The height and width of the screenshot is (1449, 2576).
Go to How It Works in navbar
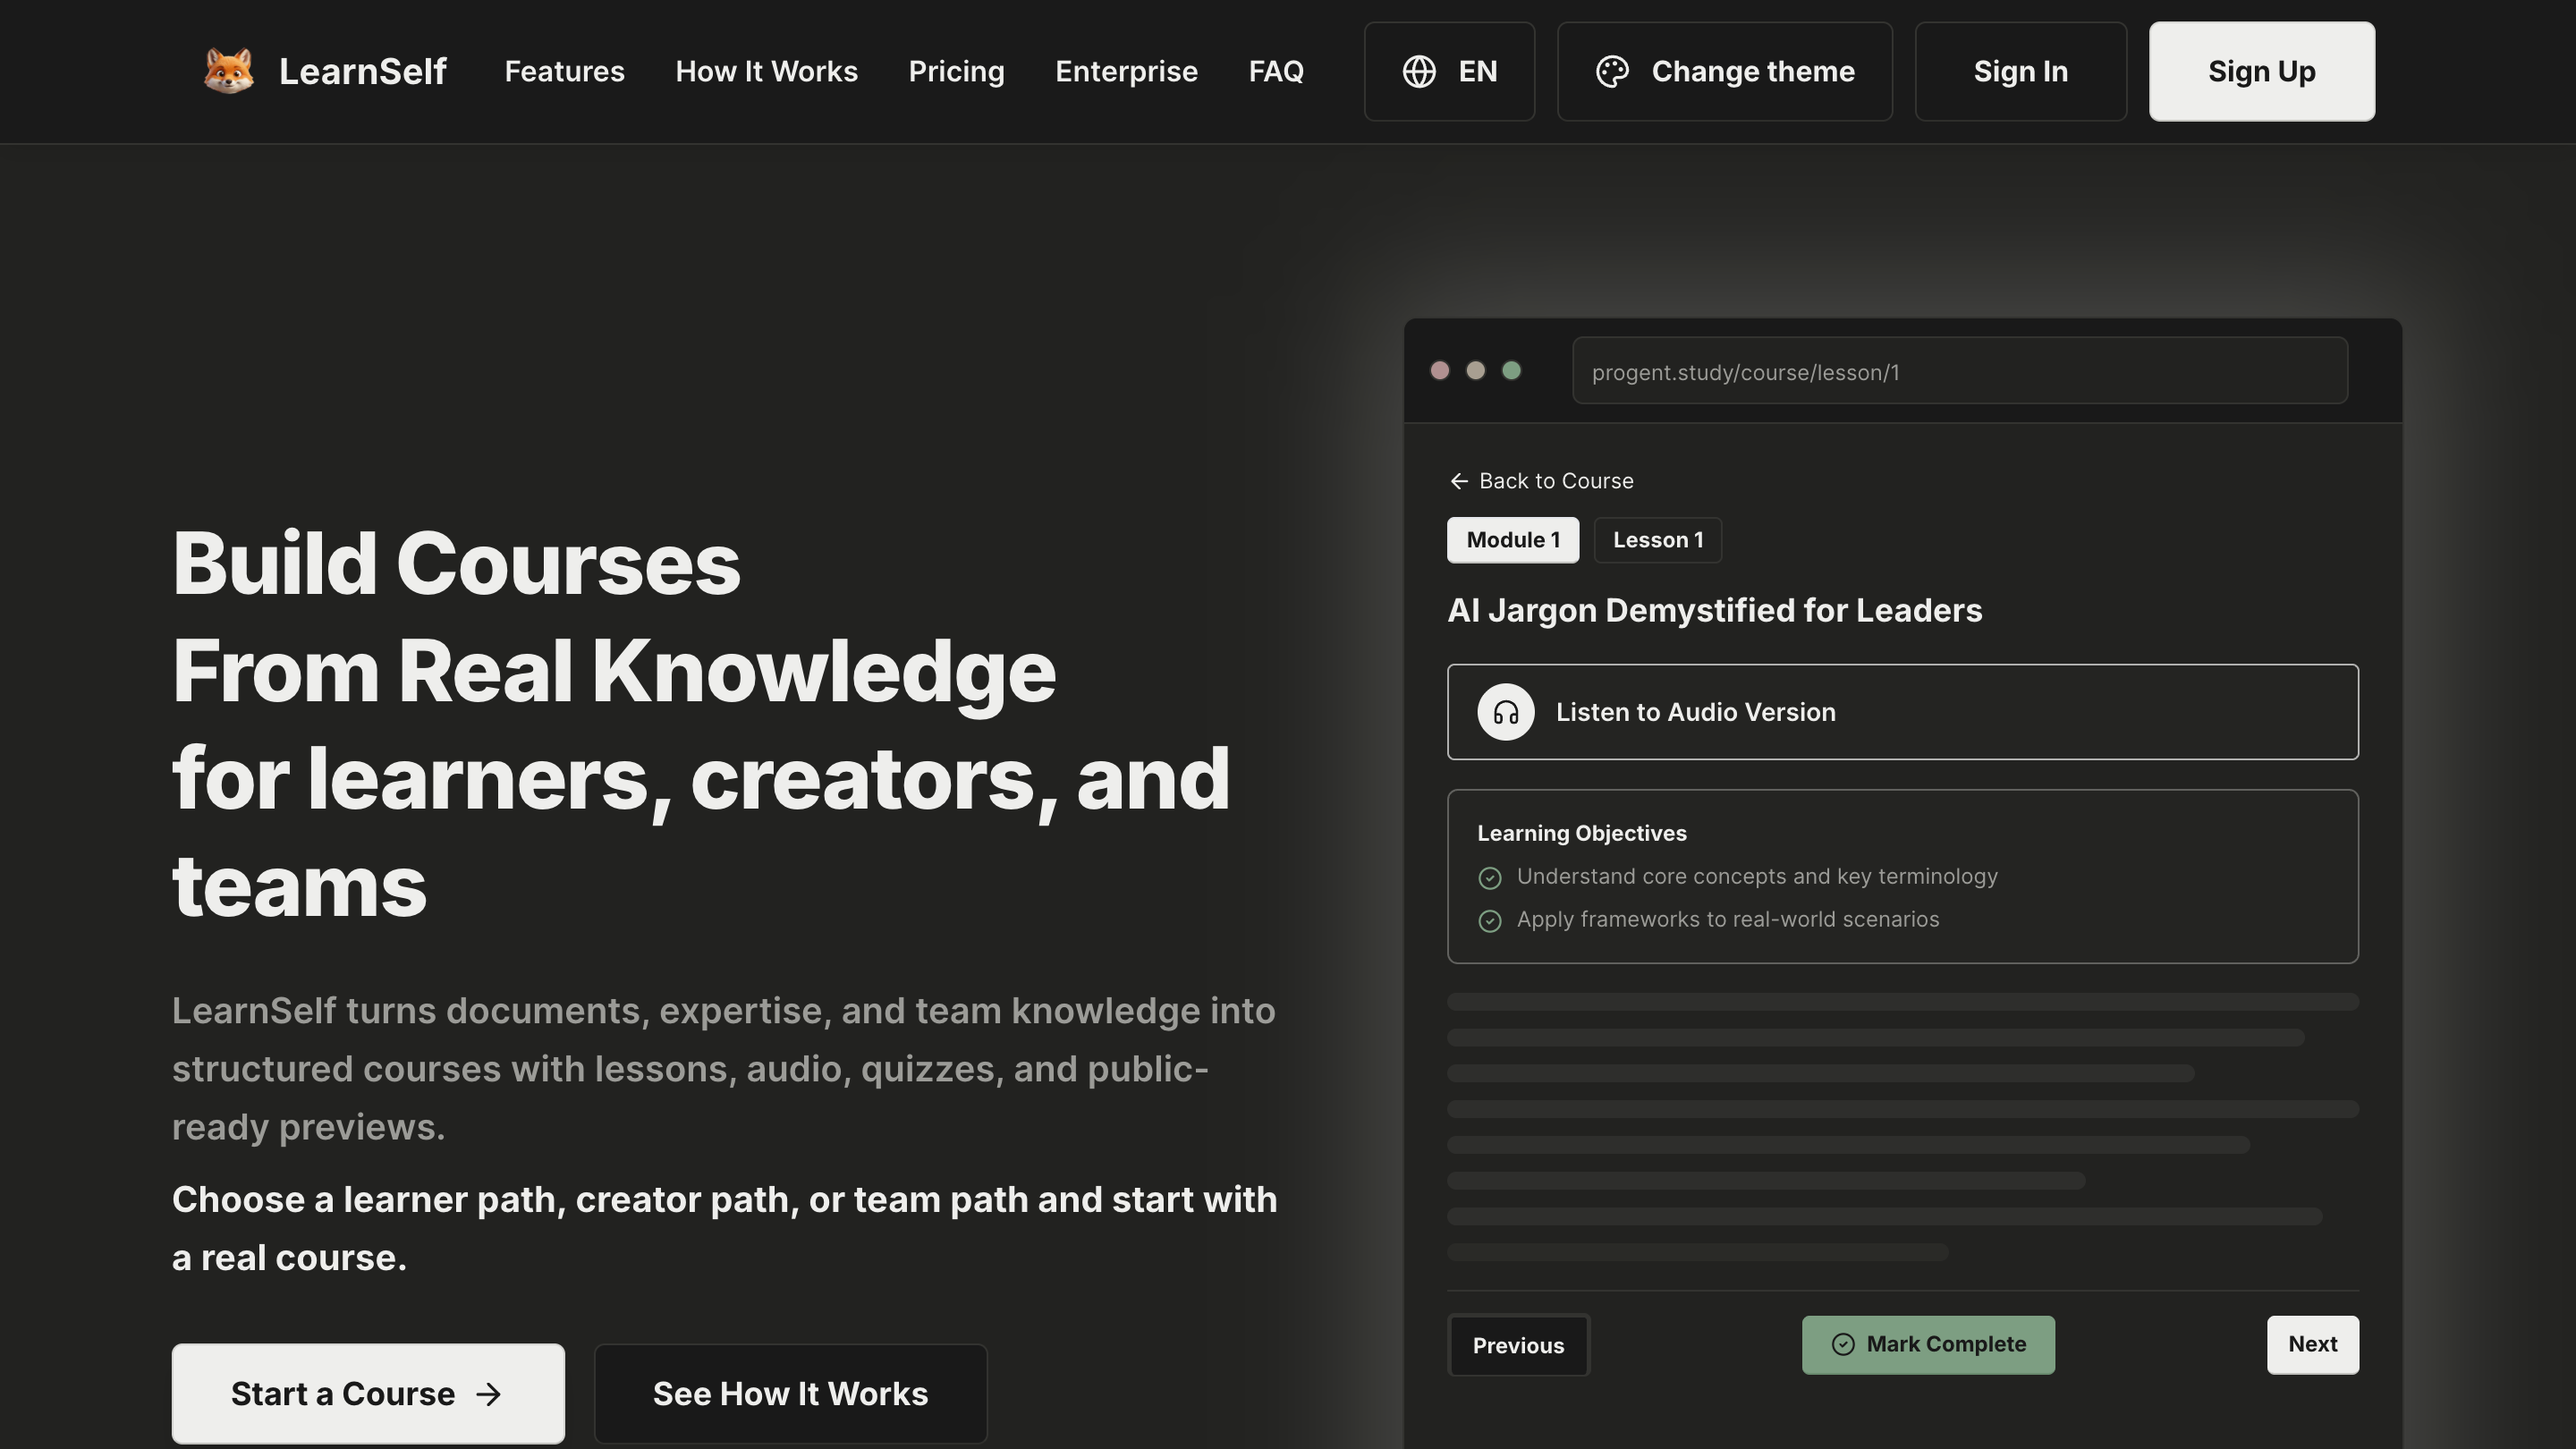coord(766,71)
